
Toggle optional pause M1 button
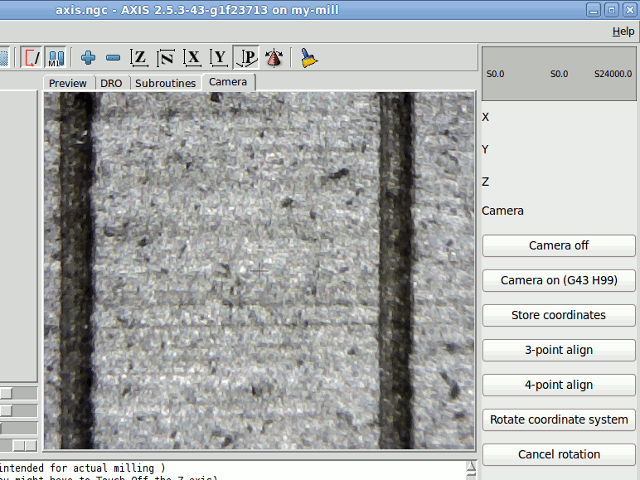click(x=56, y=58)
